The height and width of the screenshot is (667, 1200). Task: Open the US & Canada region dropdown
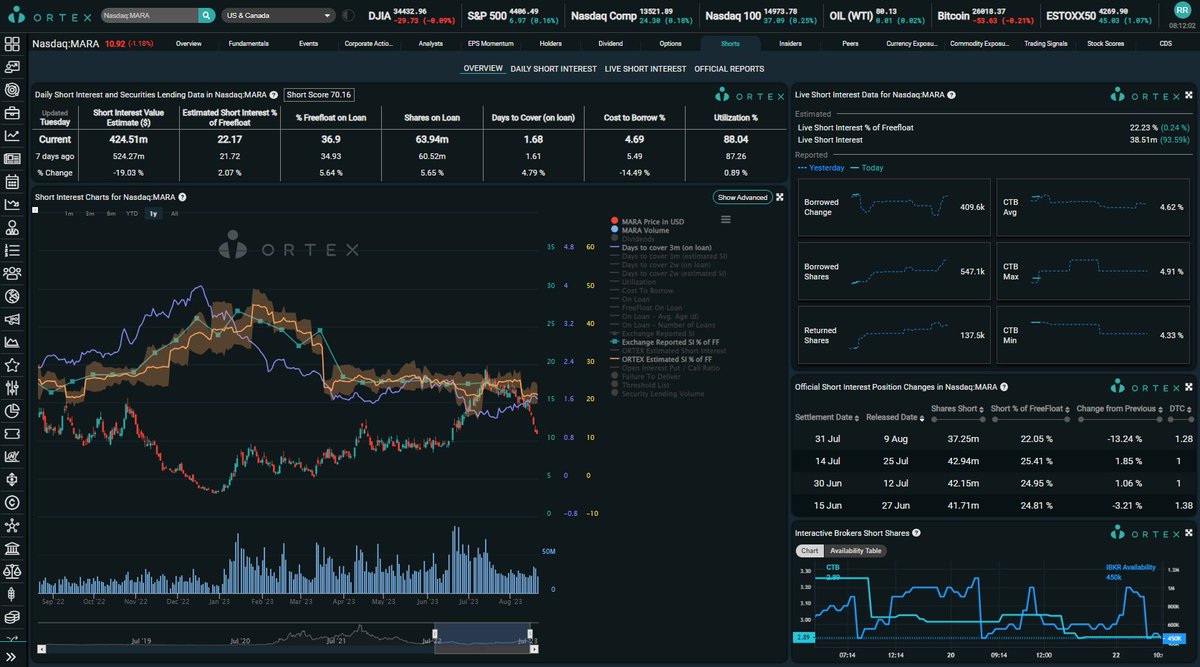(x=279, y=16)
